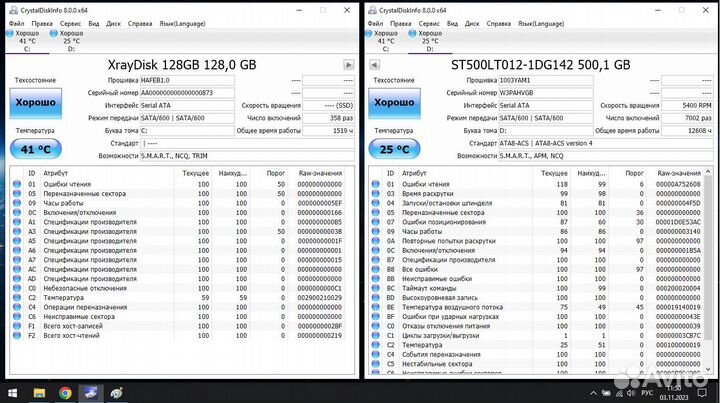Screen dimensions: 720x403
Task: Open Язык(Language) menu in left window
Action: [x=182, y=23]
